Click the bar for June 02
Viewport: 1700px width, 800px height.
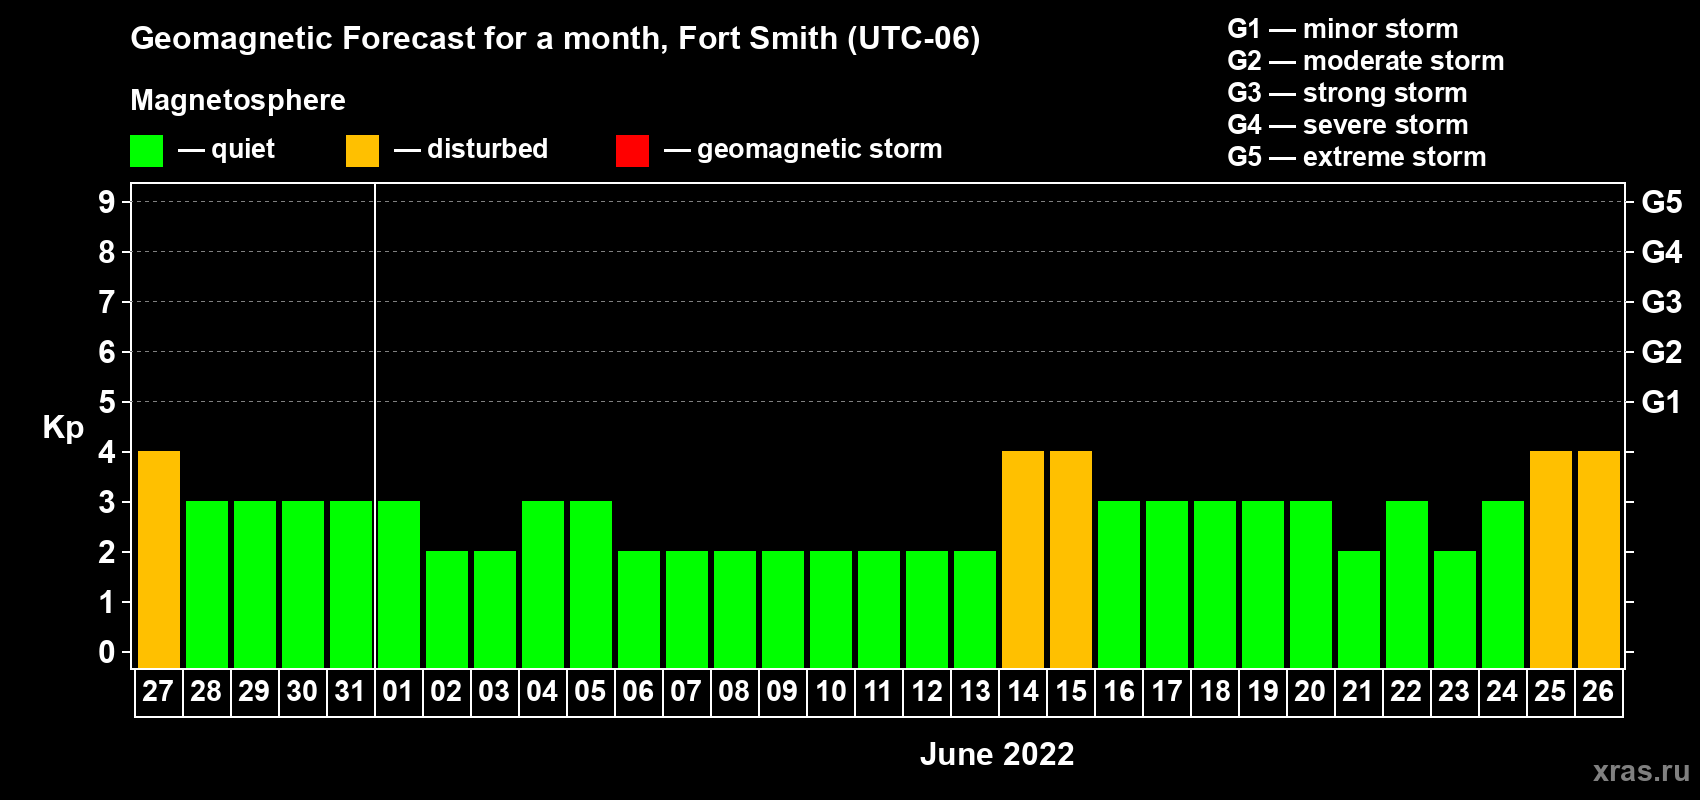447,609
